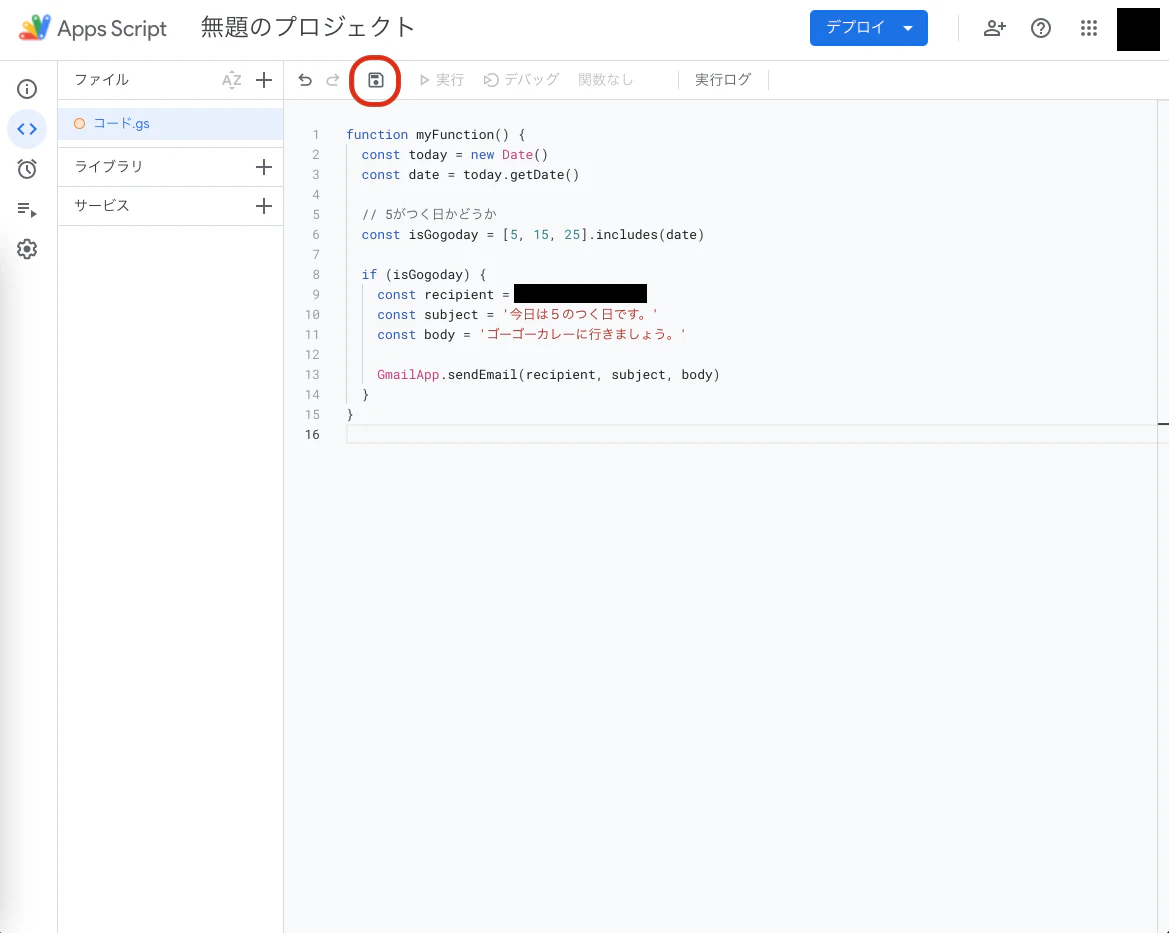Open Project Settings gear icon
1169x933 pixels.
[27, 249]
